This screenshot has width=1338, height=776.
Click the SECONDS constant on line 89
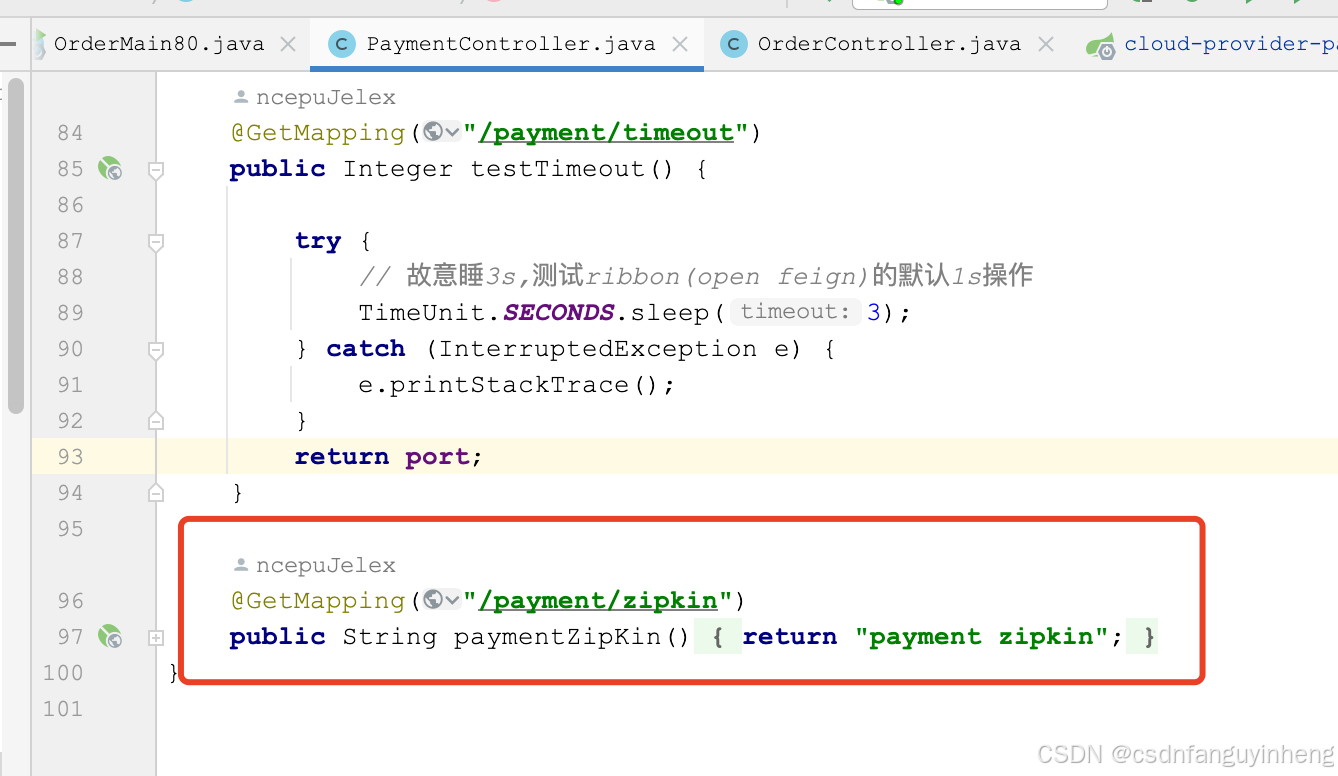tap(558, 312)
